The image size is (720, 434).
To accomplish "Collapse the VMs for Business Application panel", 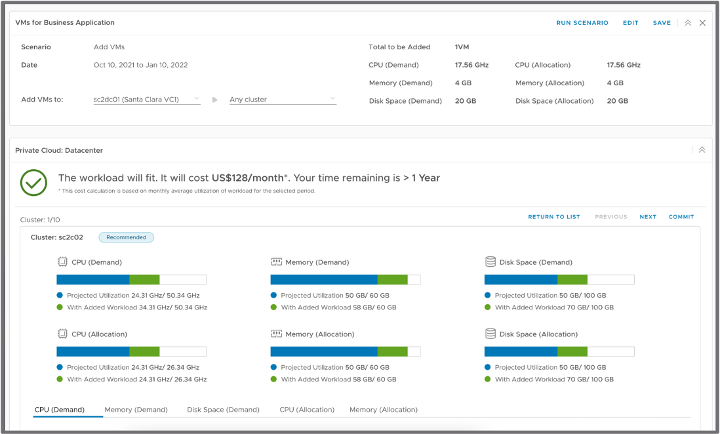I will click(x=688, y=22).
